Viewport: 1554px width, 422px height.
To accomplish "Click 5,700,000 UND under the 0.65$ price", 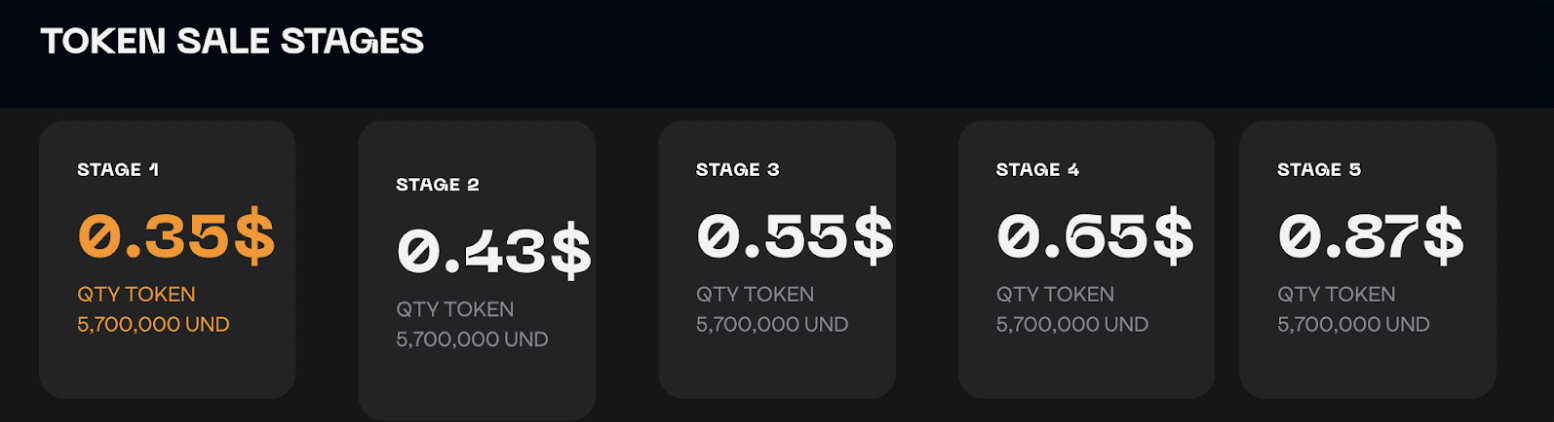I will (x=1072, y=324).
